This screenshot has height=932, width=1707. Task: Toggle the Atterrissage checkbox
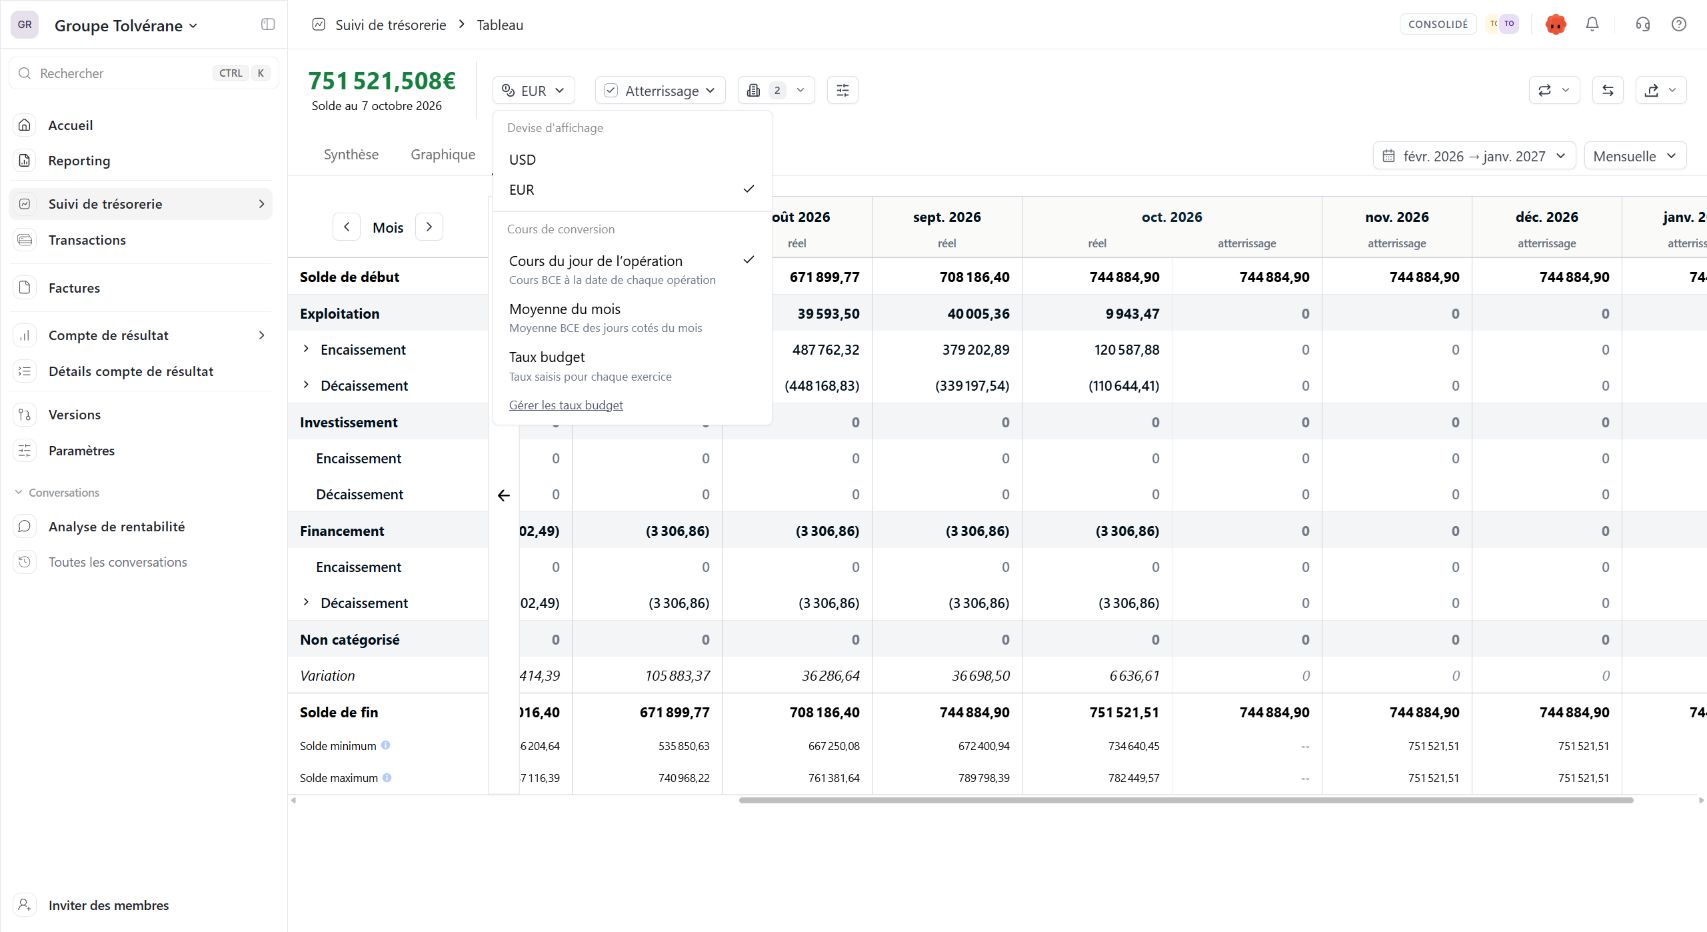point(611,90)
